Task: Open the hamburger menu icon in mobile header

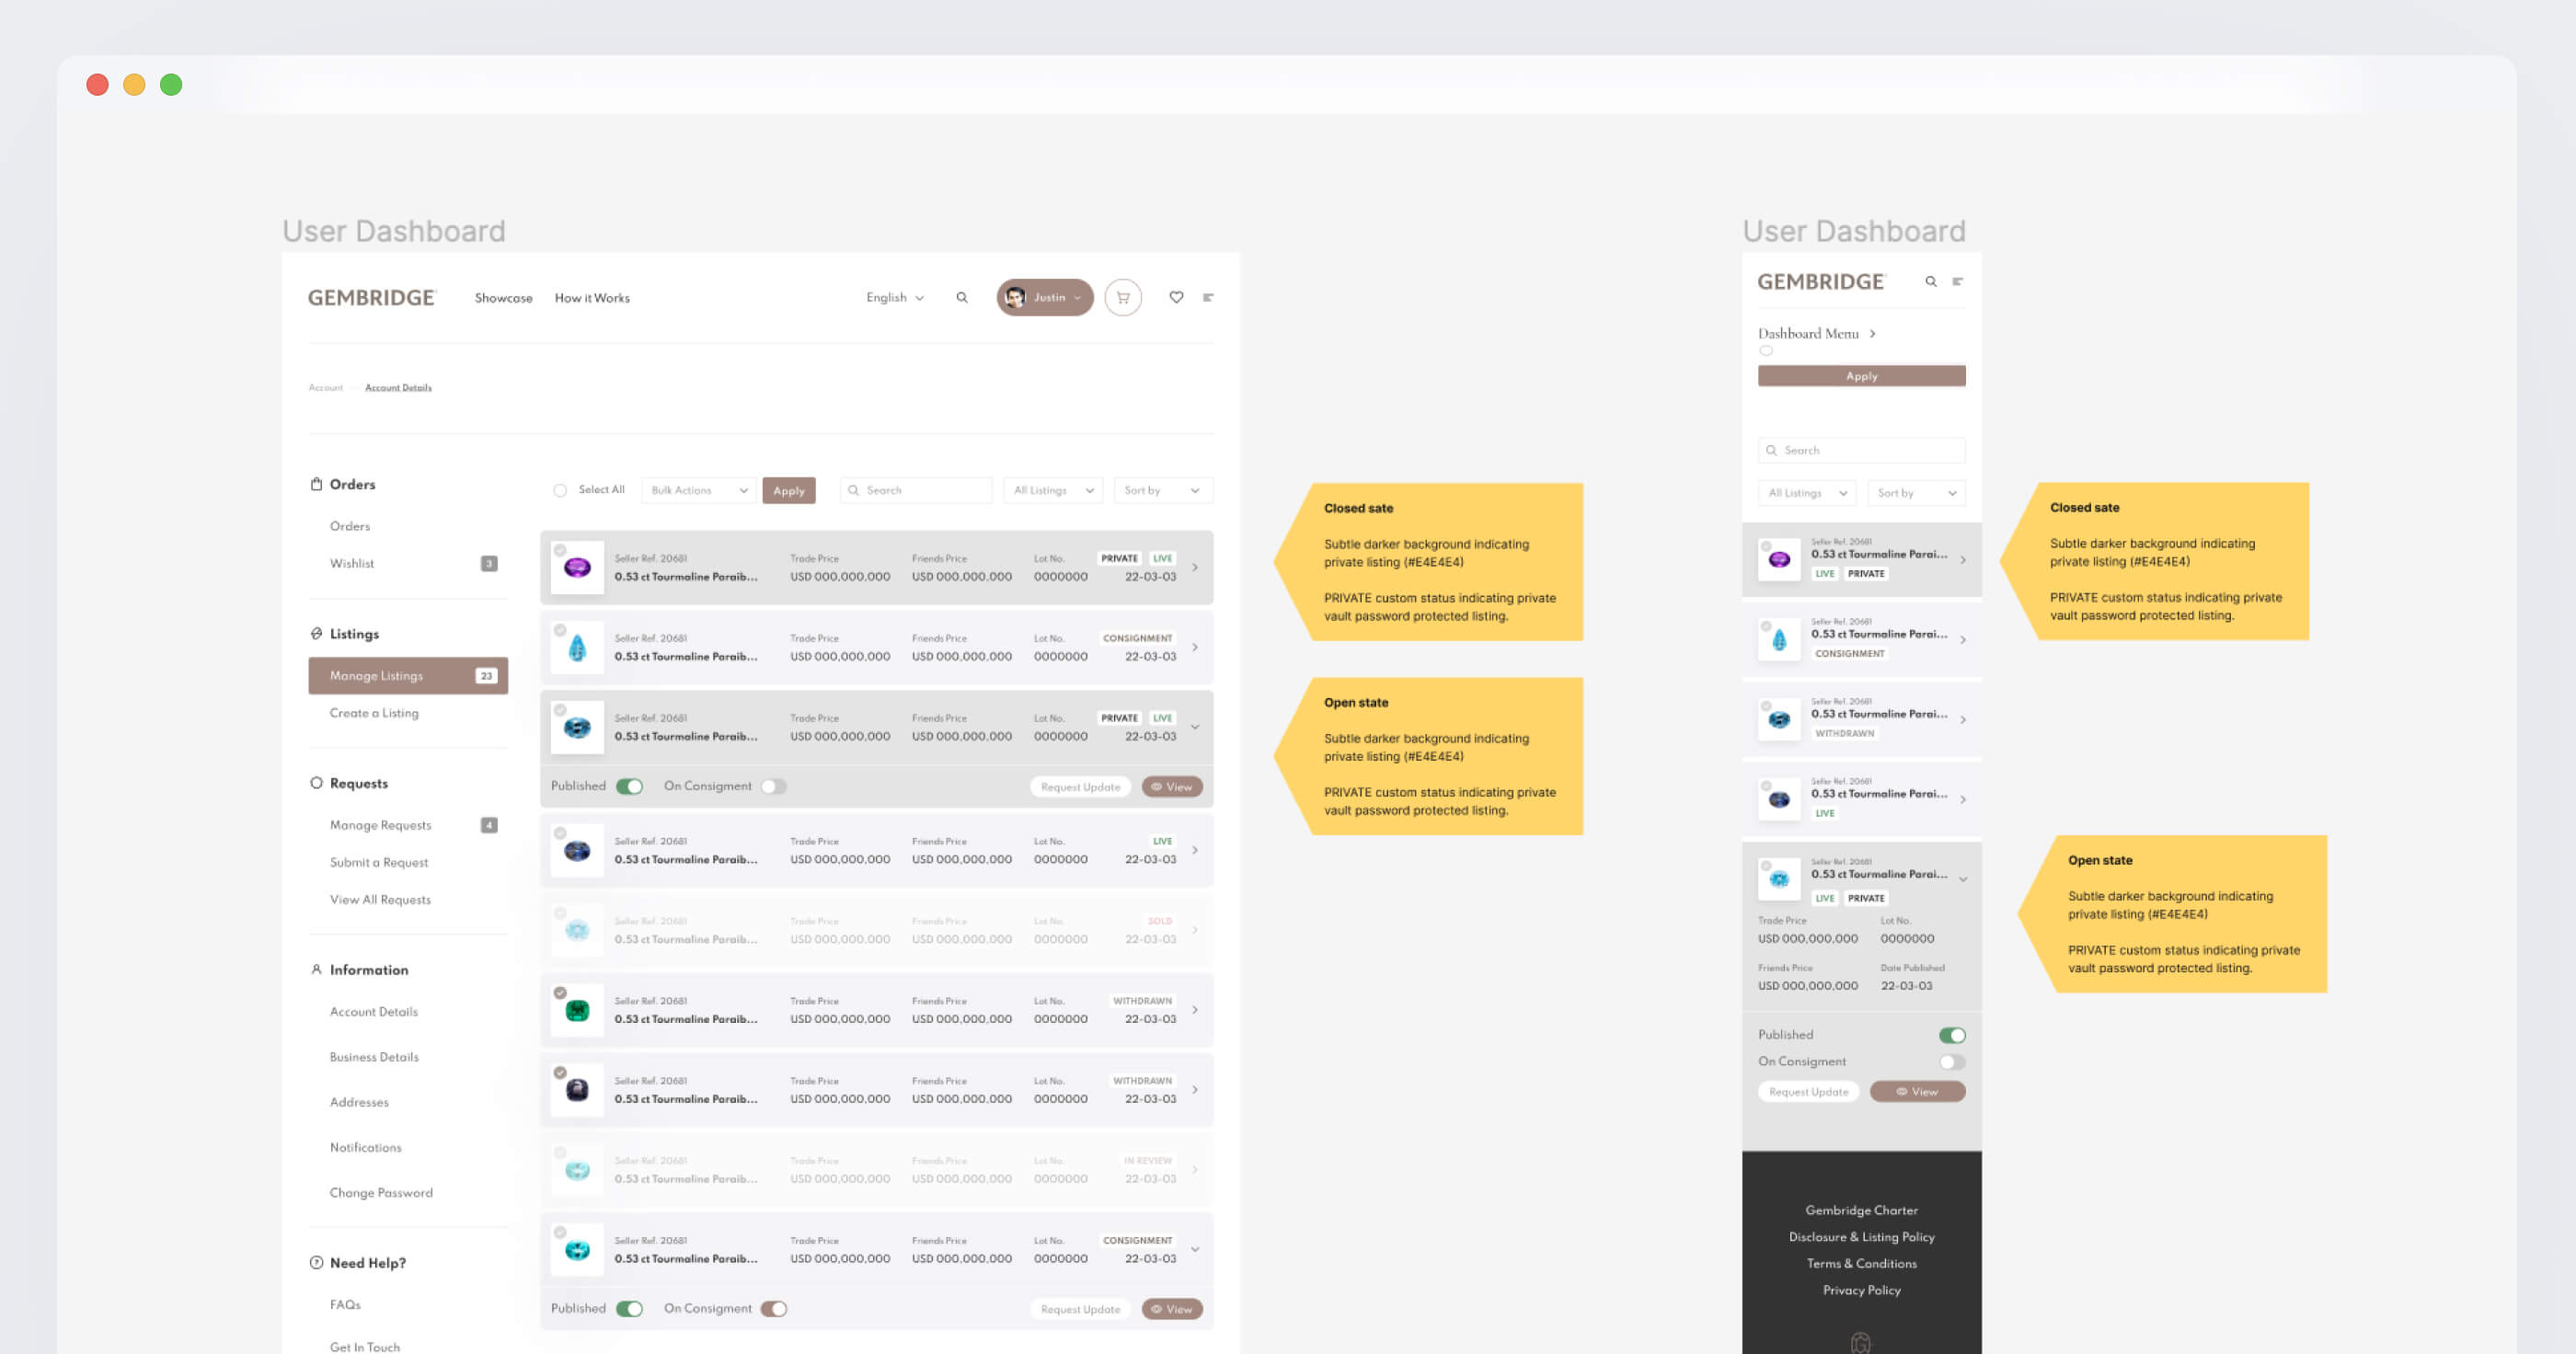Action: 1957,282
